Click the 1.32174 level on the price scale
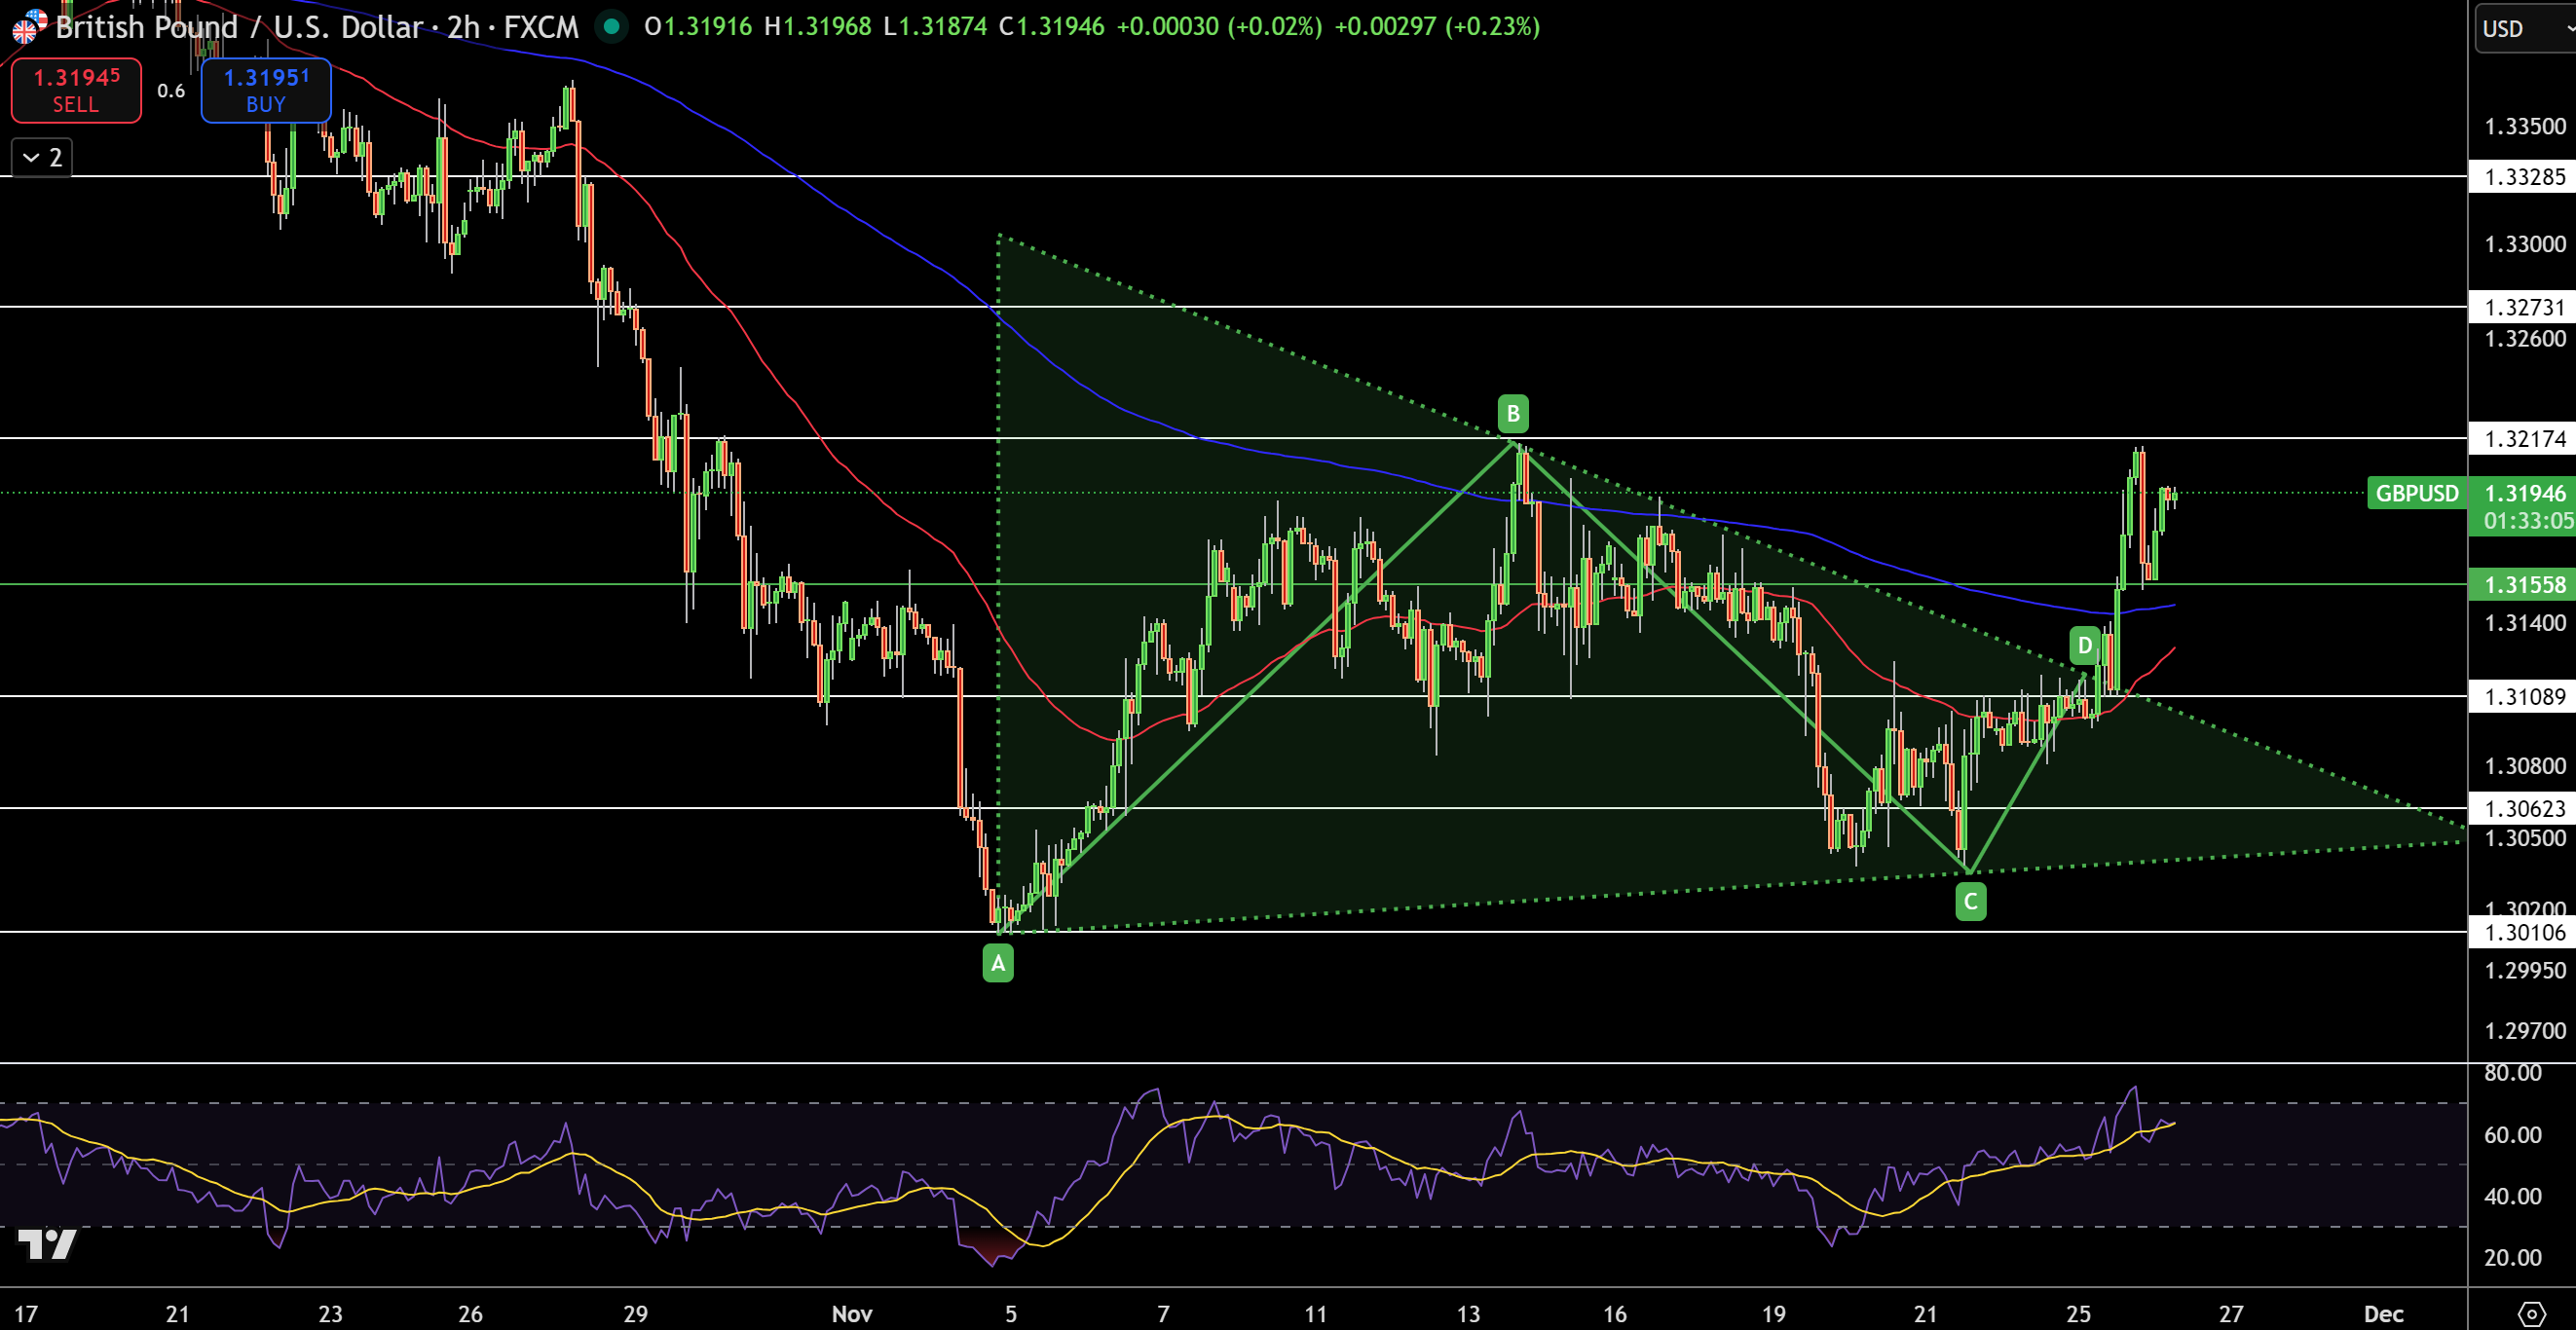This screenshot has width=2576, height=1330. (2523, 439)
